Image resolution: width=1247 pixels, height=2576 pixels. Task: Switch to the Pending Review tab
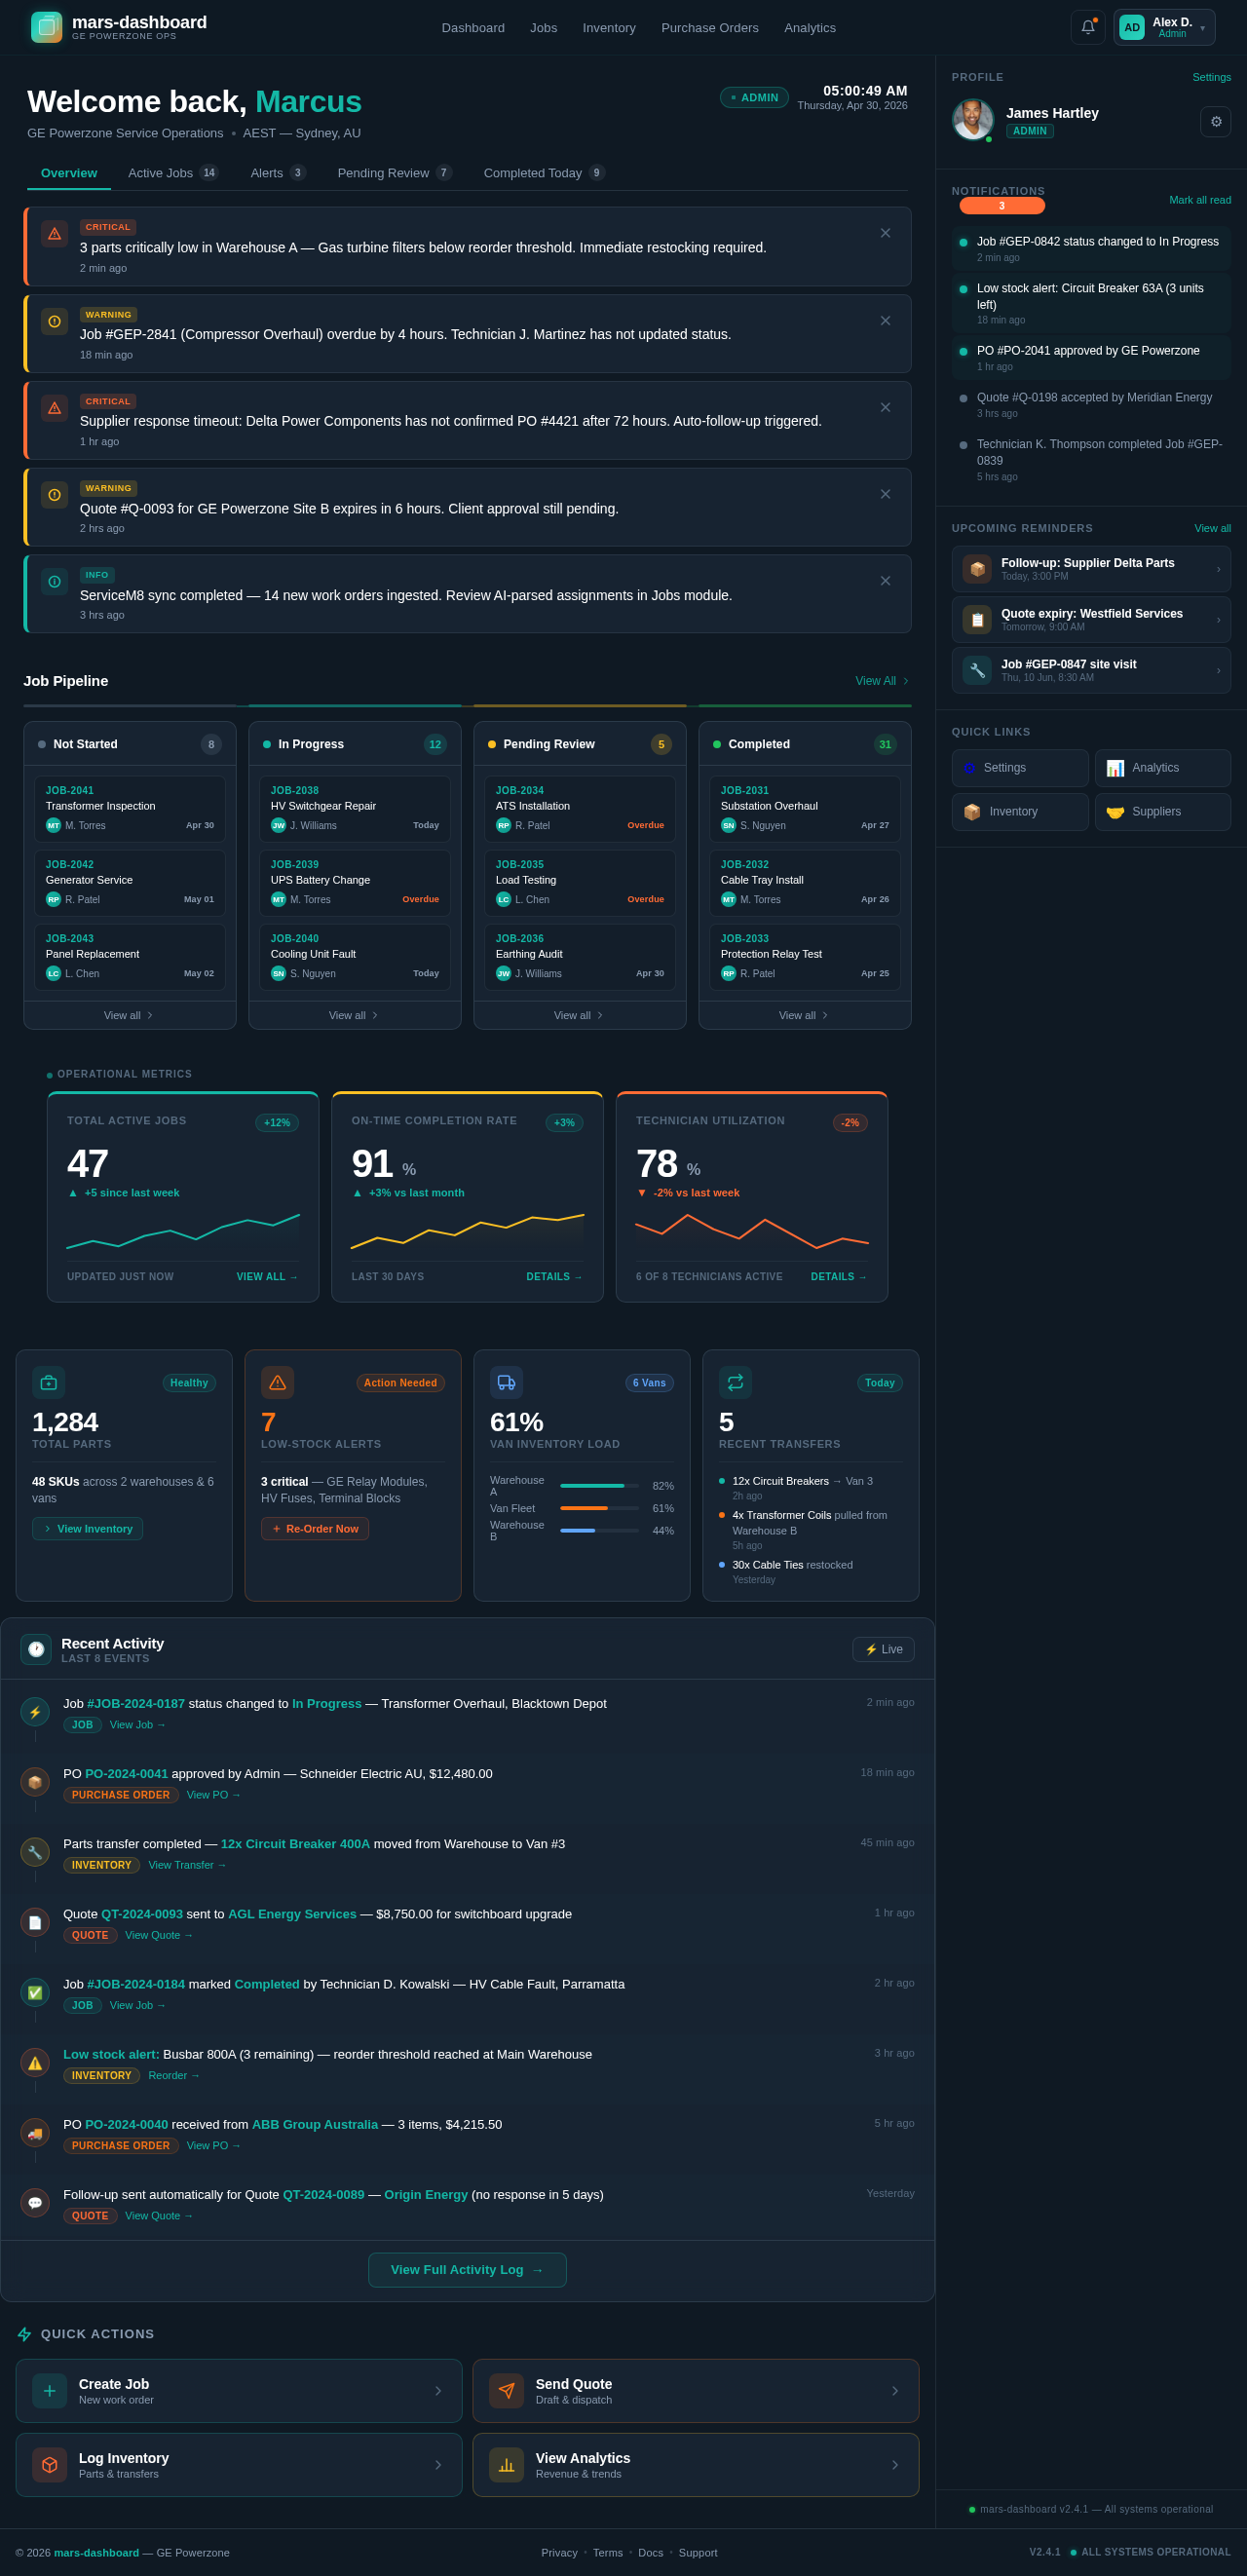tap(394, 173)
